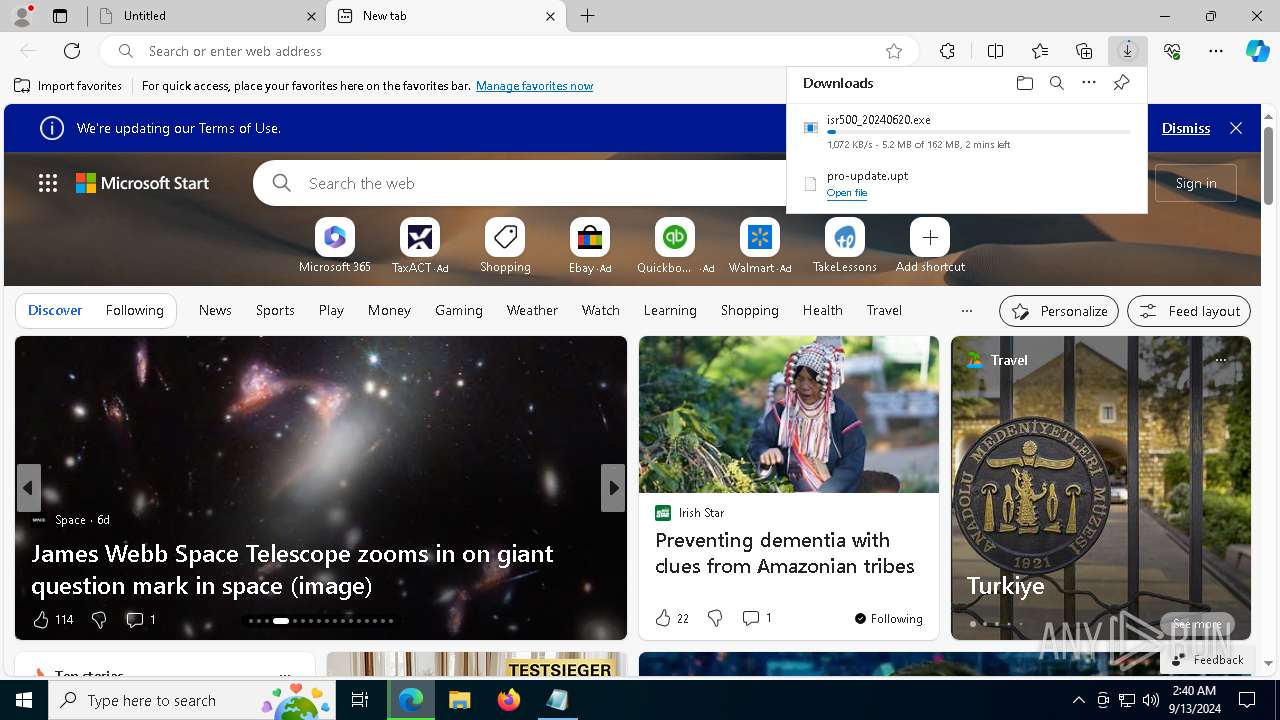This screenshot has width=1280, height=720.
Task: Add this page to favorites star
Action: 894,51
